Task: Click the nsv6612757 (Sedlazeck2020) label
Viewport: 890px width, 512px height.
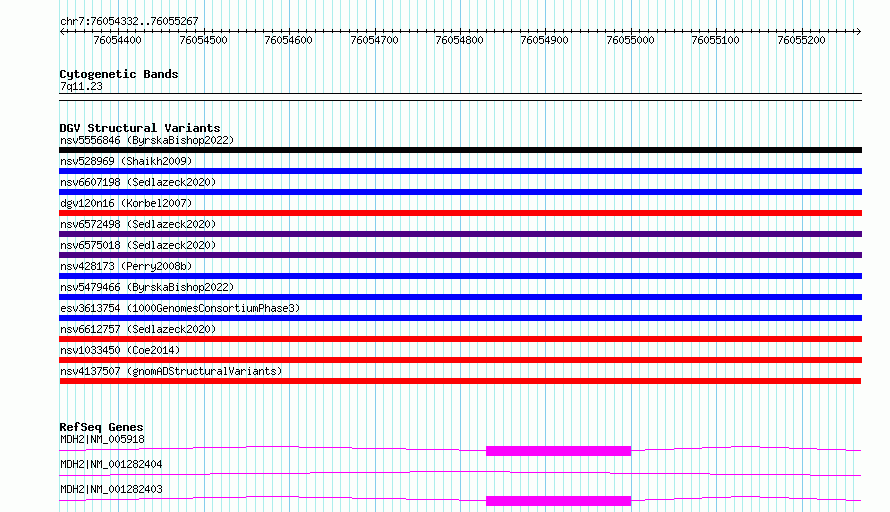Action: [138, 329]
